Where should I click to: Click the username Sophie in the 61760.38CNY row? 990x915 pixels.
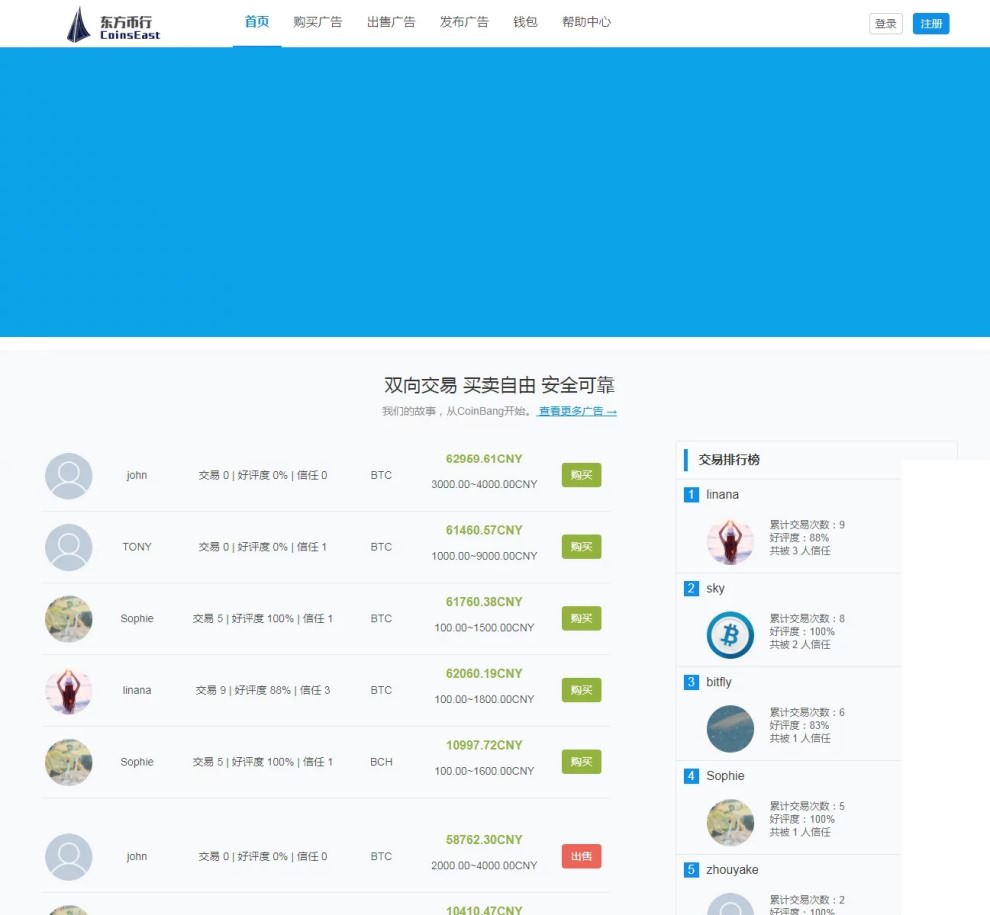[137, 619]
